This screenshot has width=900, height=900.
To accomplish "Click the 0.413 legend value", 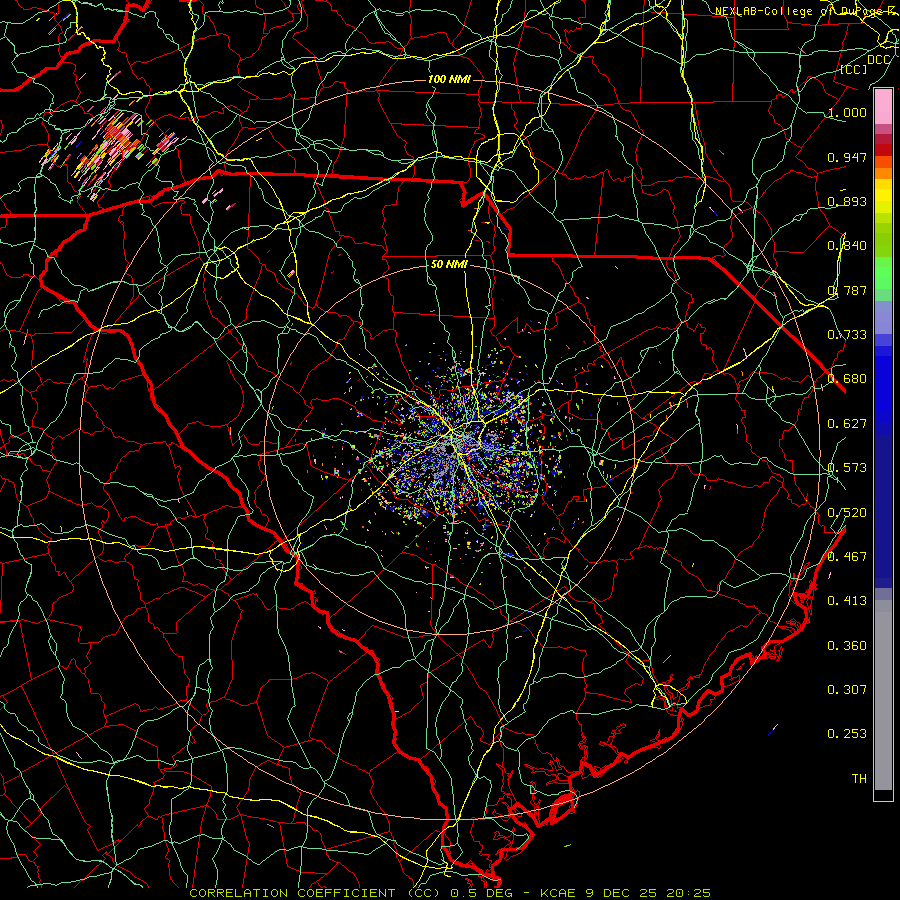I will click(x=847, y=601).
